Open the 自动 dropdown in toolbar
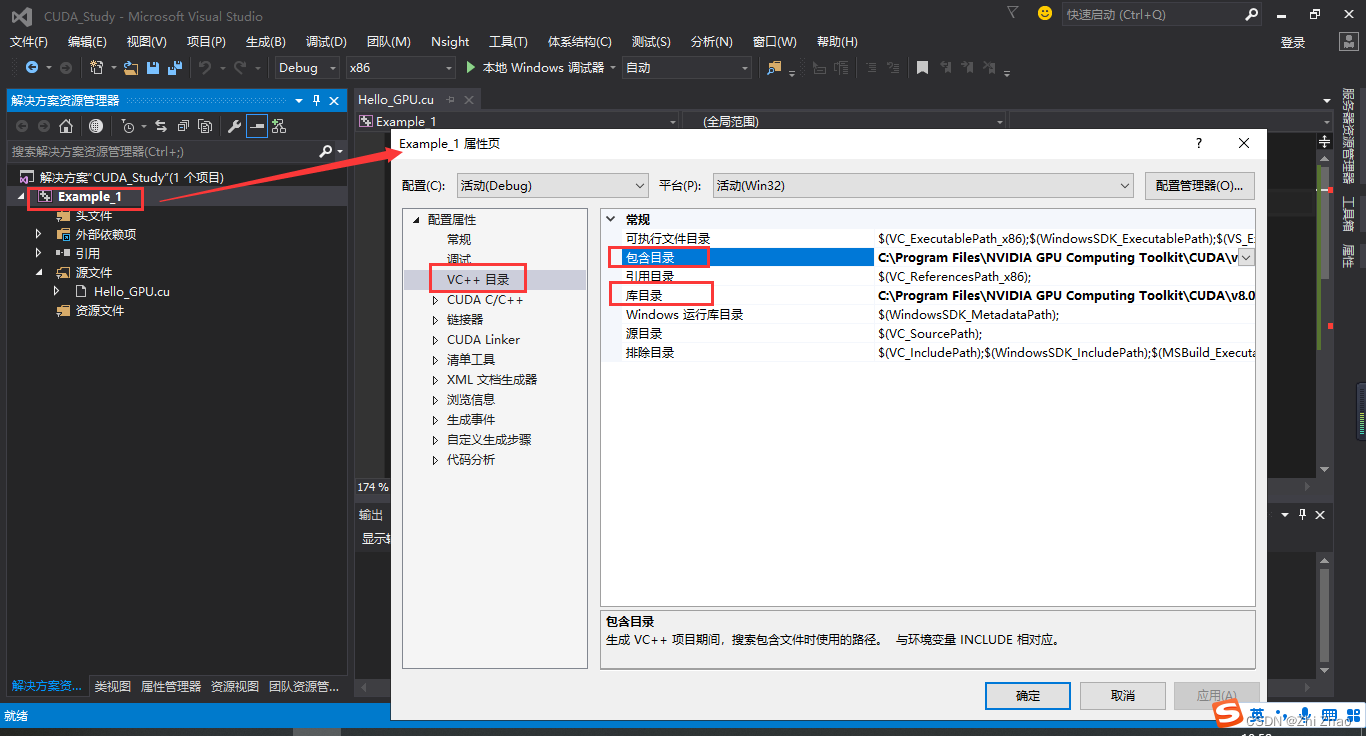This screenshot has height=736, width=1366. (x=686, y=67)
